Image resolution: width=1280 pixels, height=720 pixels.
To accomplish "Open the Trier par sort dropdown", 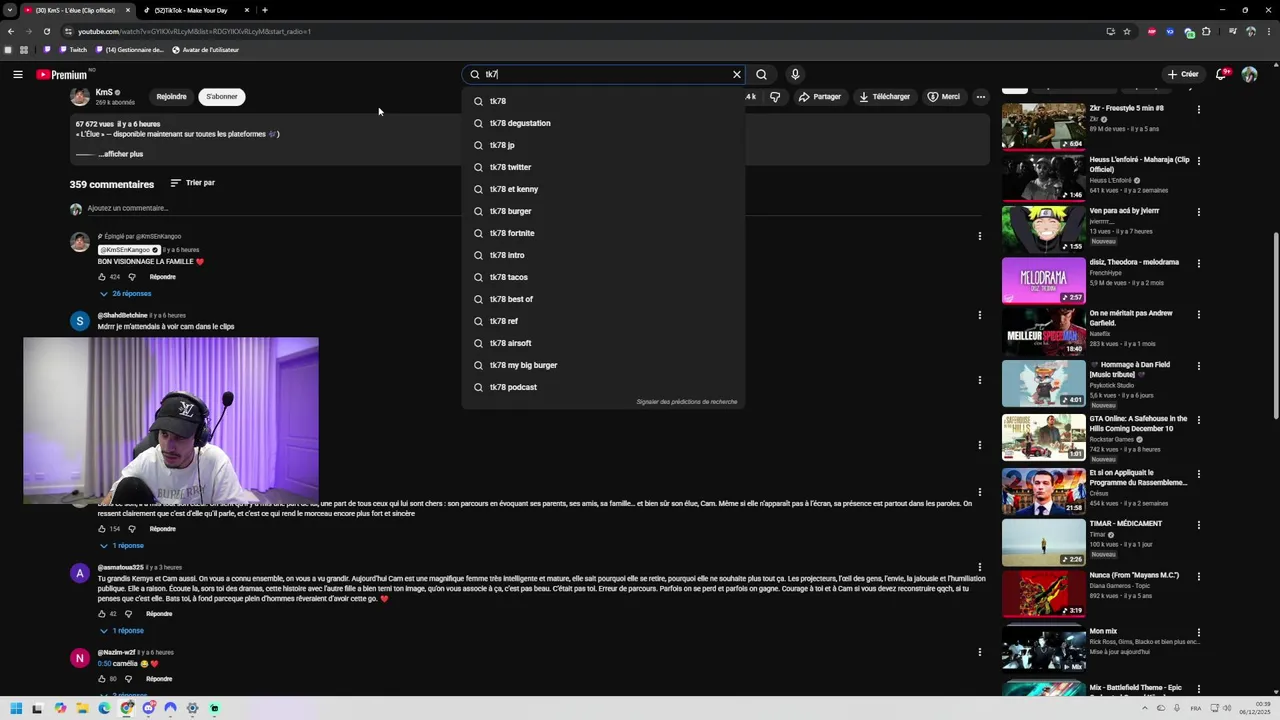I will point(192,183).
